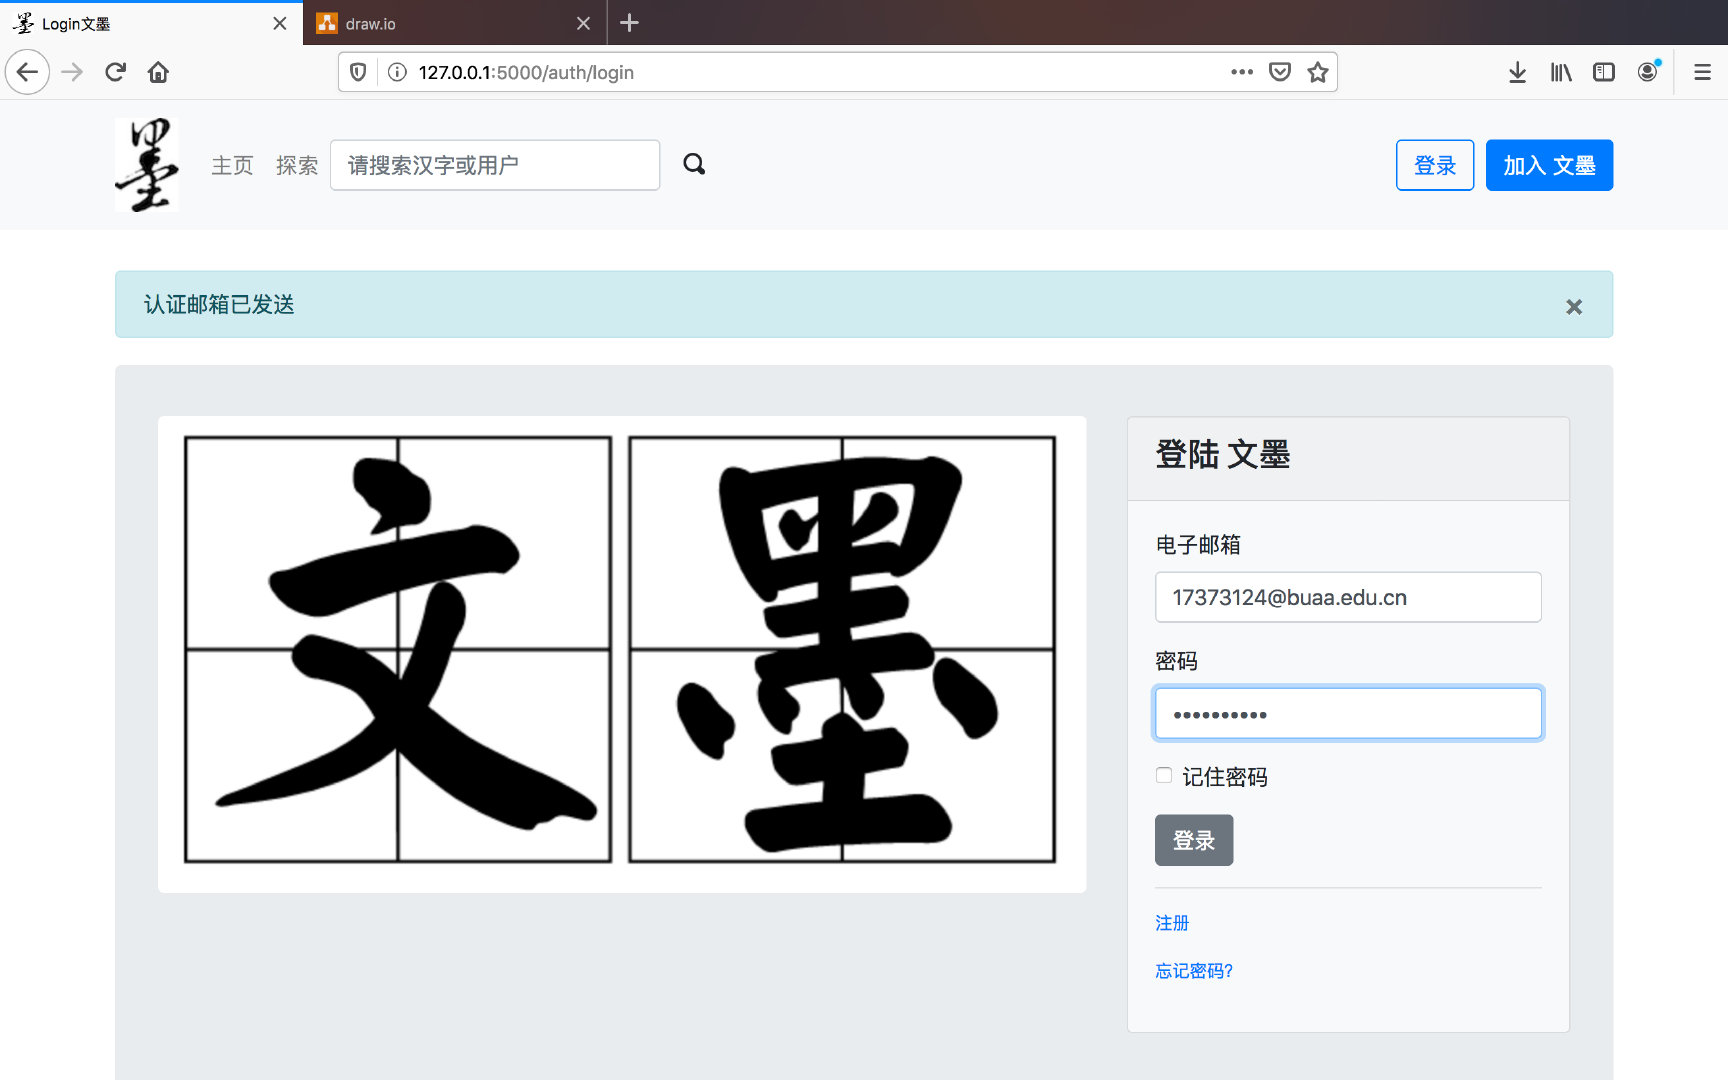
Task: Go to browser home page
Action: [158, 72]
